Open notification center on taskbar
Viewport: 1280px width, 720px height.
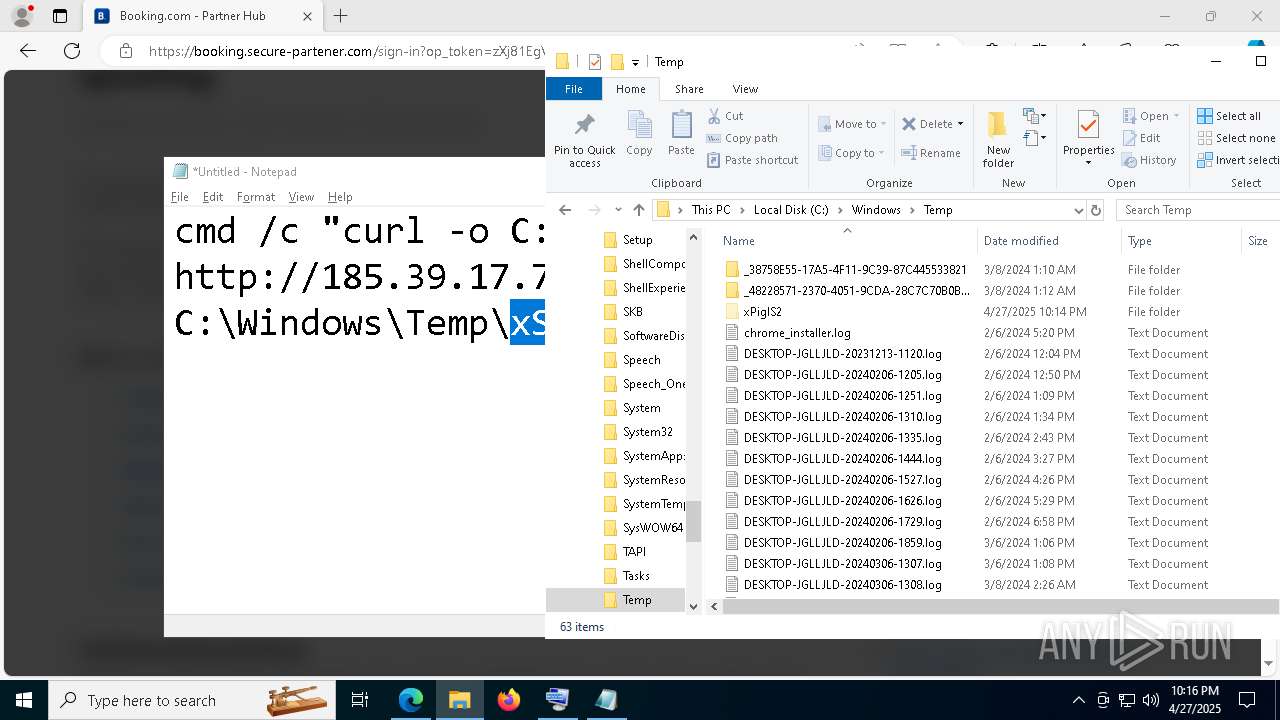pyautogui.click(x=1247, y=700)
